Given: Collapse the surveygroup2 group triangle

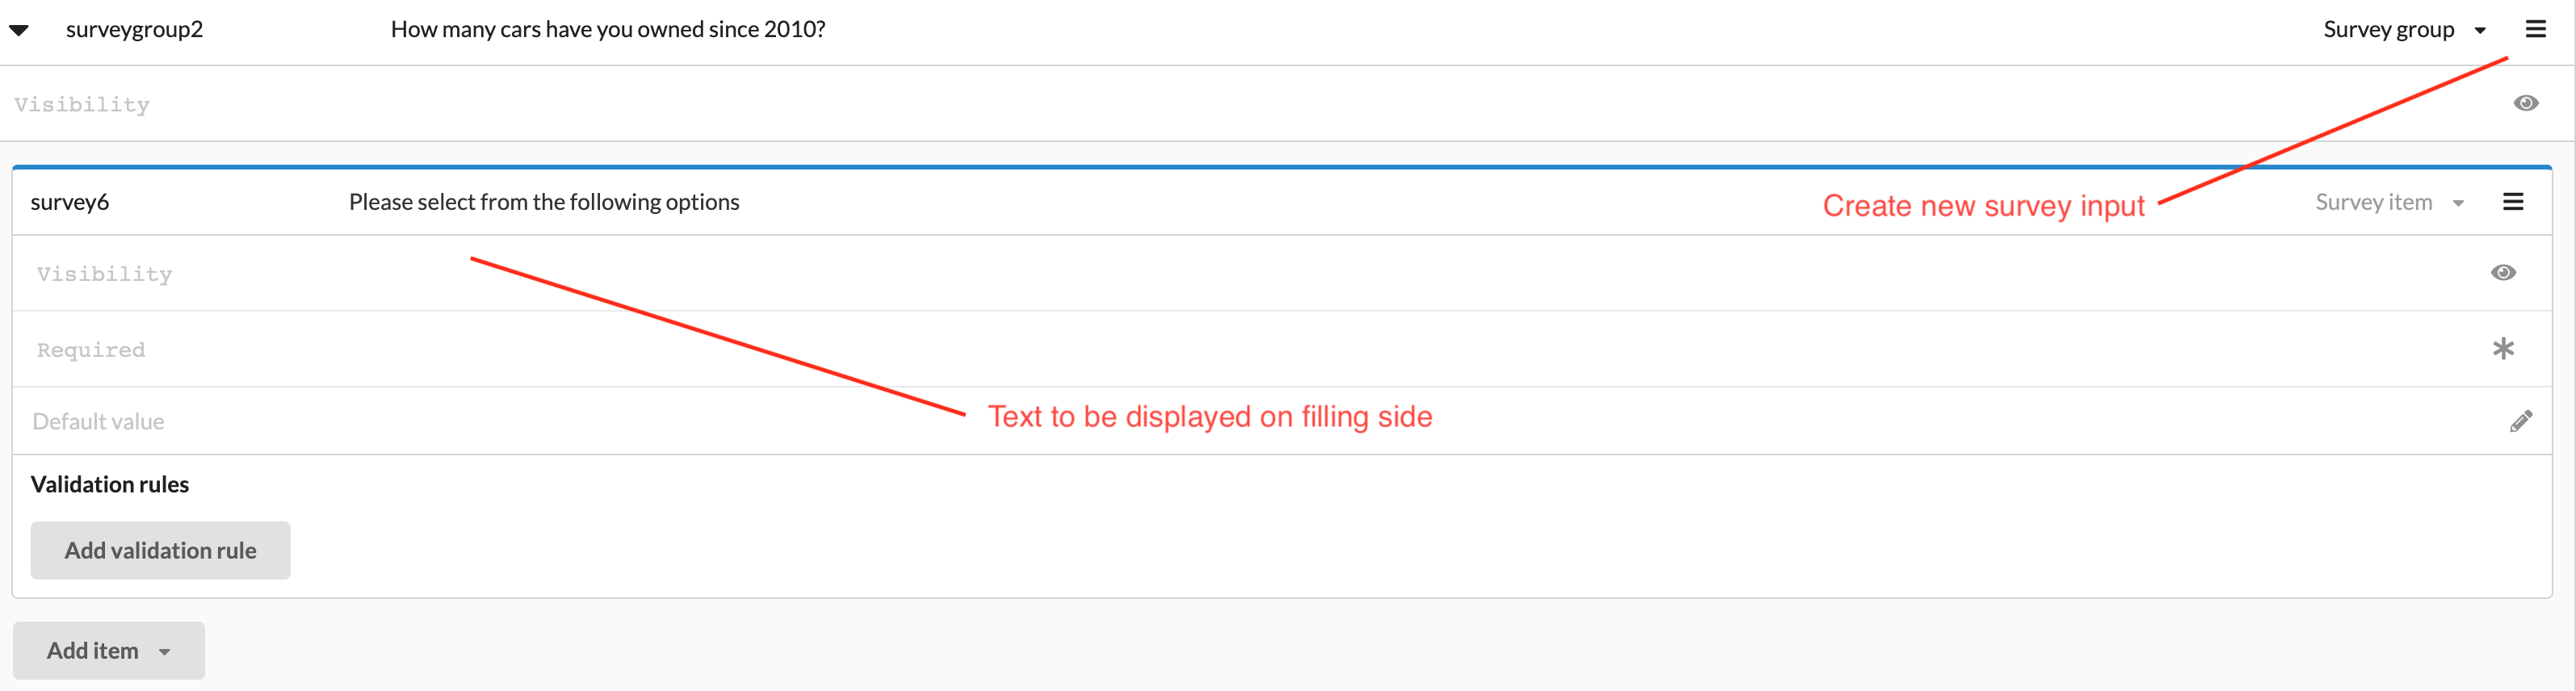Looking at the screenshot, I should pos(19,30).
